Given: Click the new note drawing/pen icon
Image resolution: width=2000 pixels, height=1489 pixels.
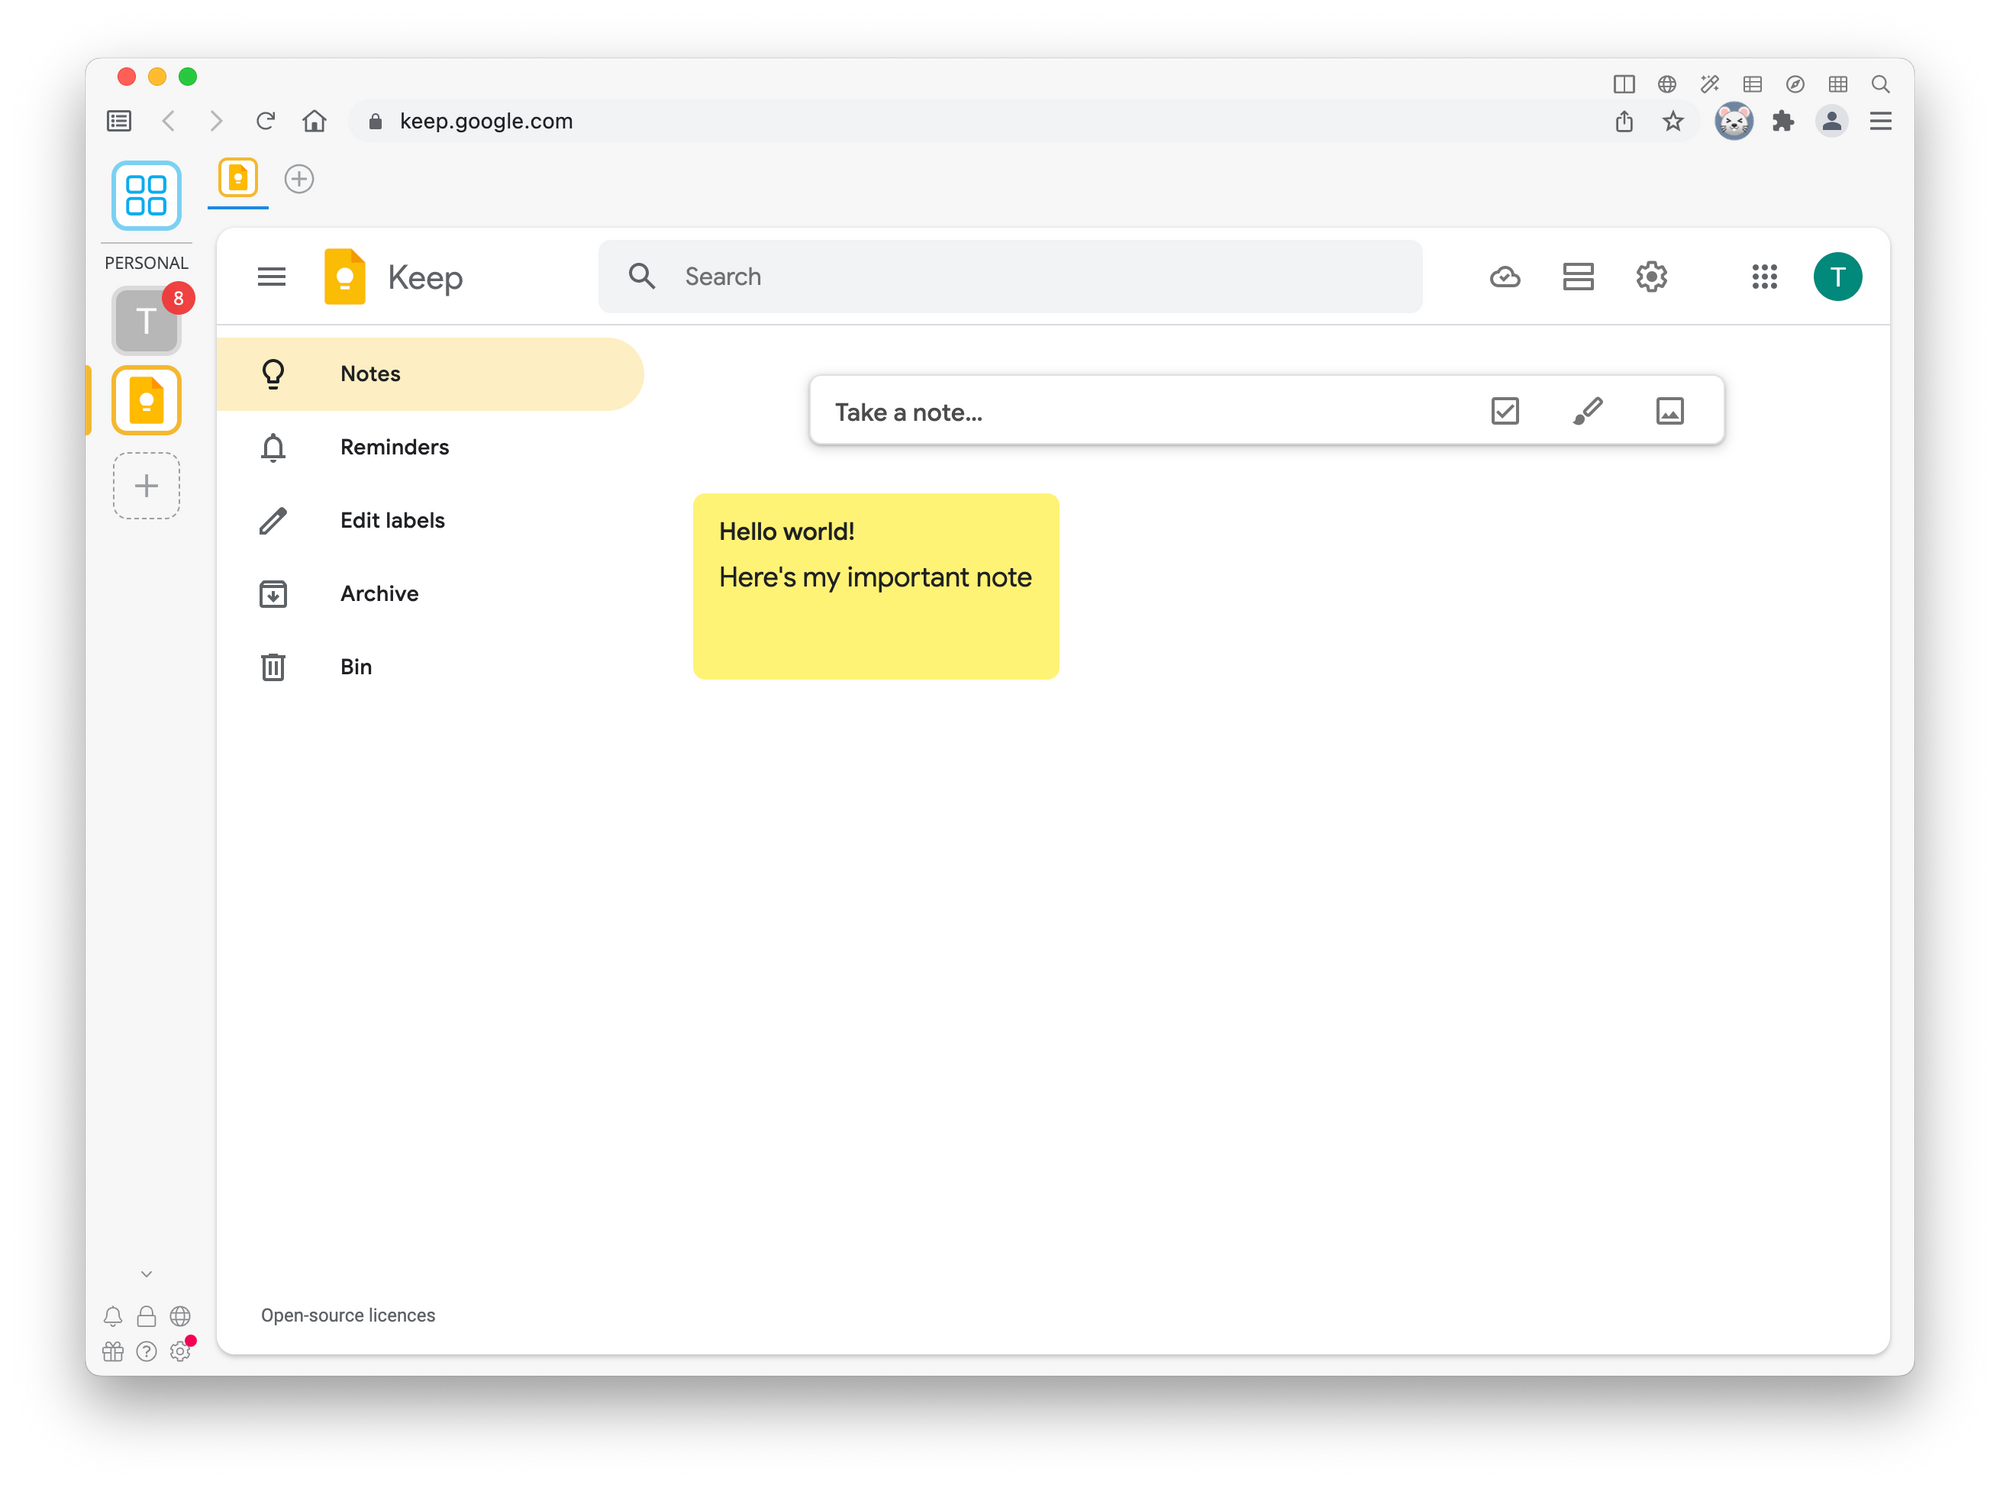Looking at the screenshot, I should [x=1587, y=411].
